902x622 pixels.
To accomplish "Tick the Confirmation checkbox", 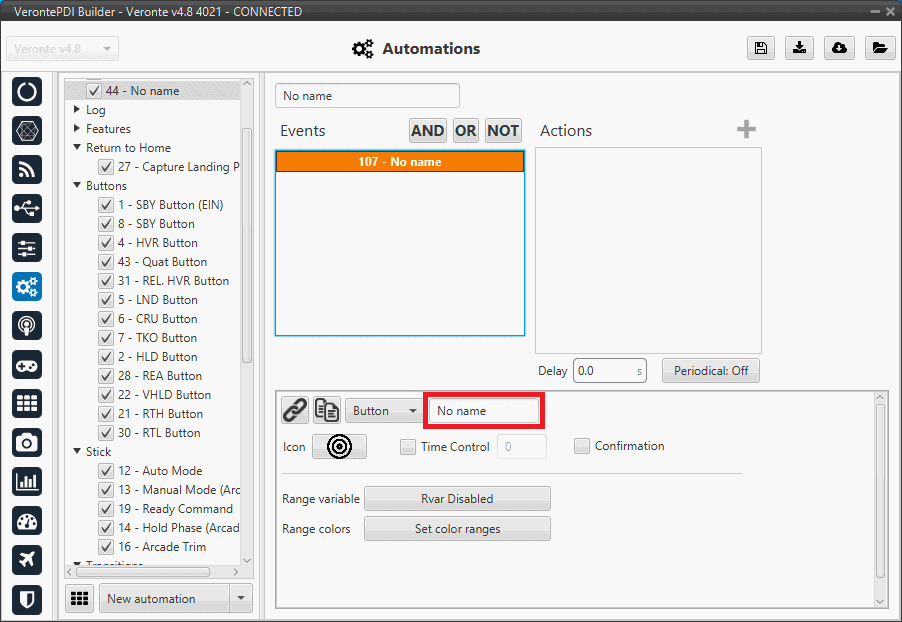I will tap(582, 446).
